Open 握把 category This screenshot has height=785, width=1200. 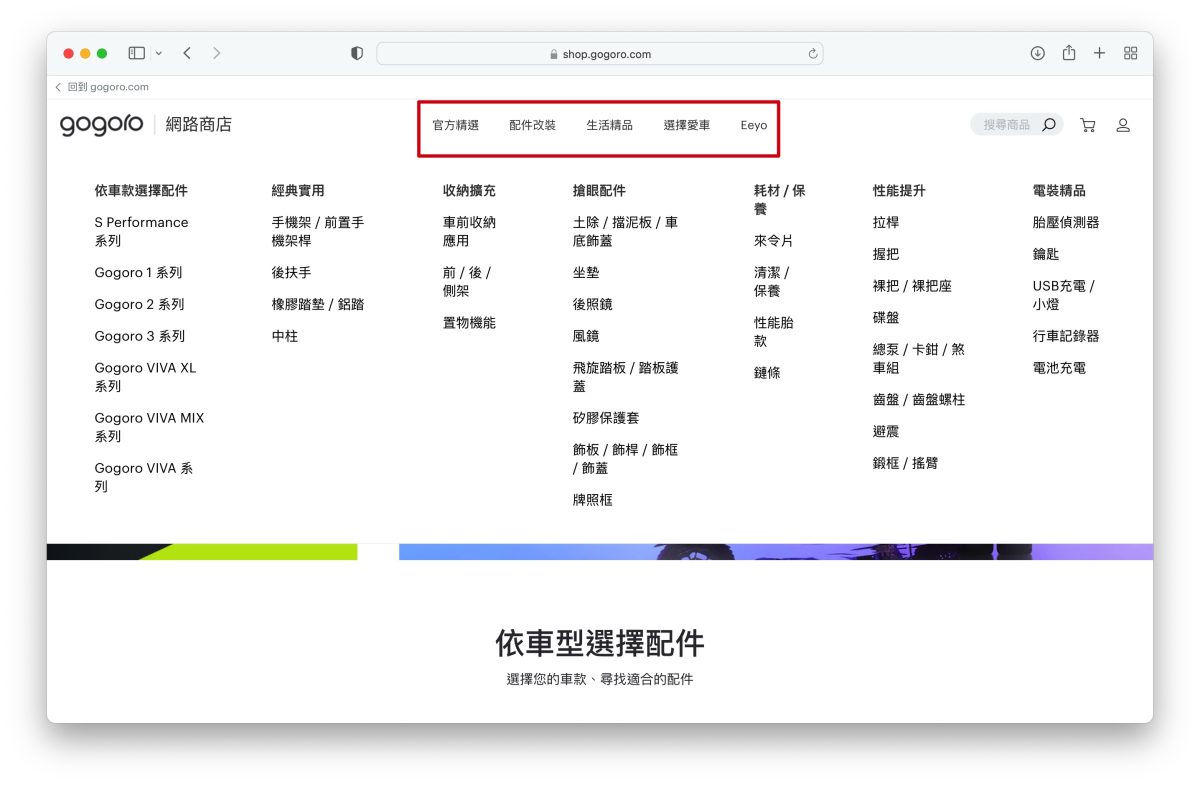tap(886, 254)
